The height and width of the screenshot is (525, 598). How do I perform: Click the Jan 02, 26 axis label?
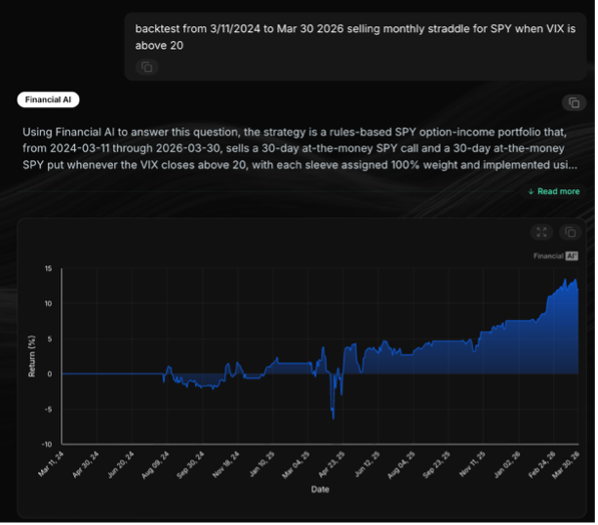pyautogui.click(x=507, y=464)
